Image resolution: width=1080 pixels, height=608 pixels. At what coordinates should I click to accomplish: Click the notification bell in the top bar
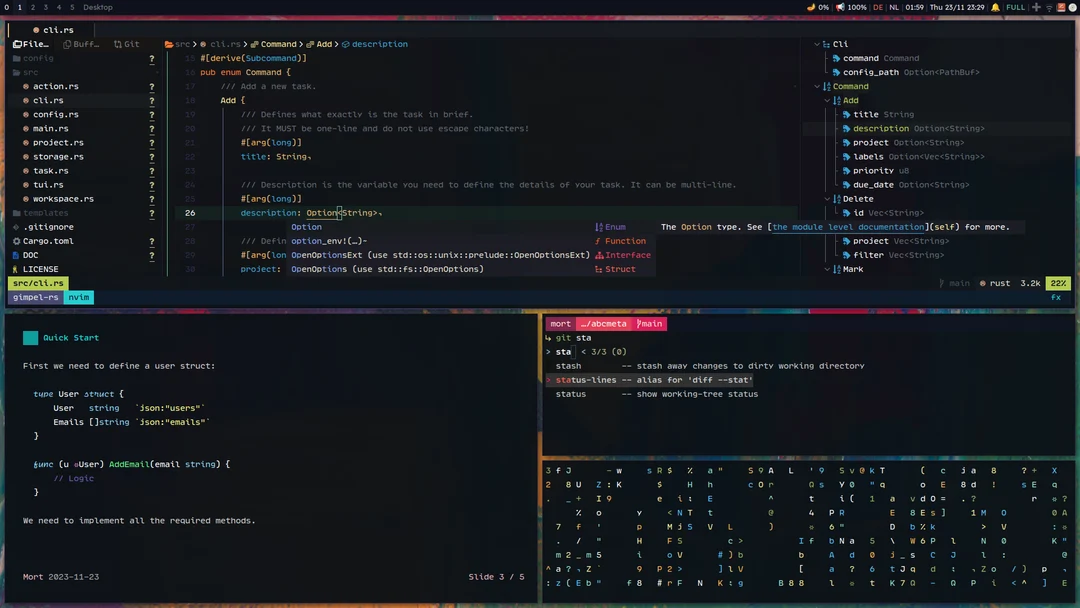(995, 7)
